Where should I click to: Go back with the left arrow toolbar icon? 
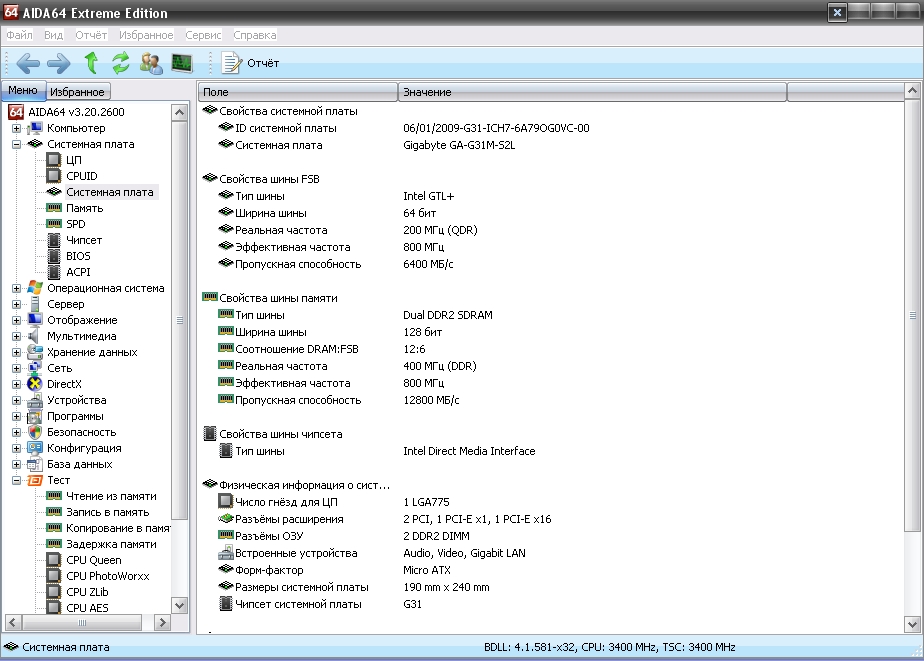pyautogui.click(x=28, y=62)
